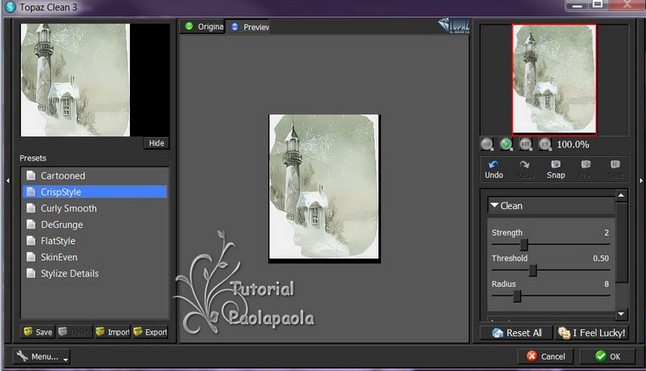Maximize the Topaz Clean window
The height and width of the screenshot is (371, 646).
pos(597,5)
